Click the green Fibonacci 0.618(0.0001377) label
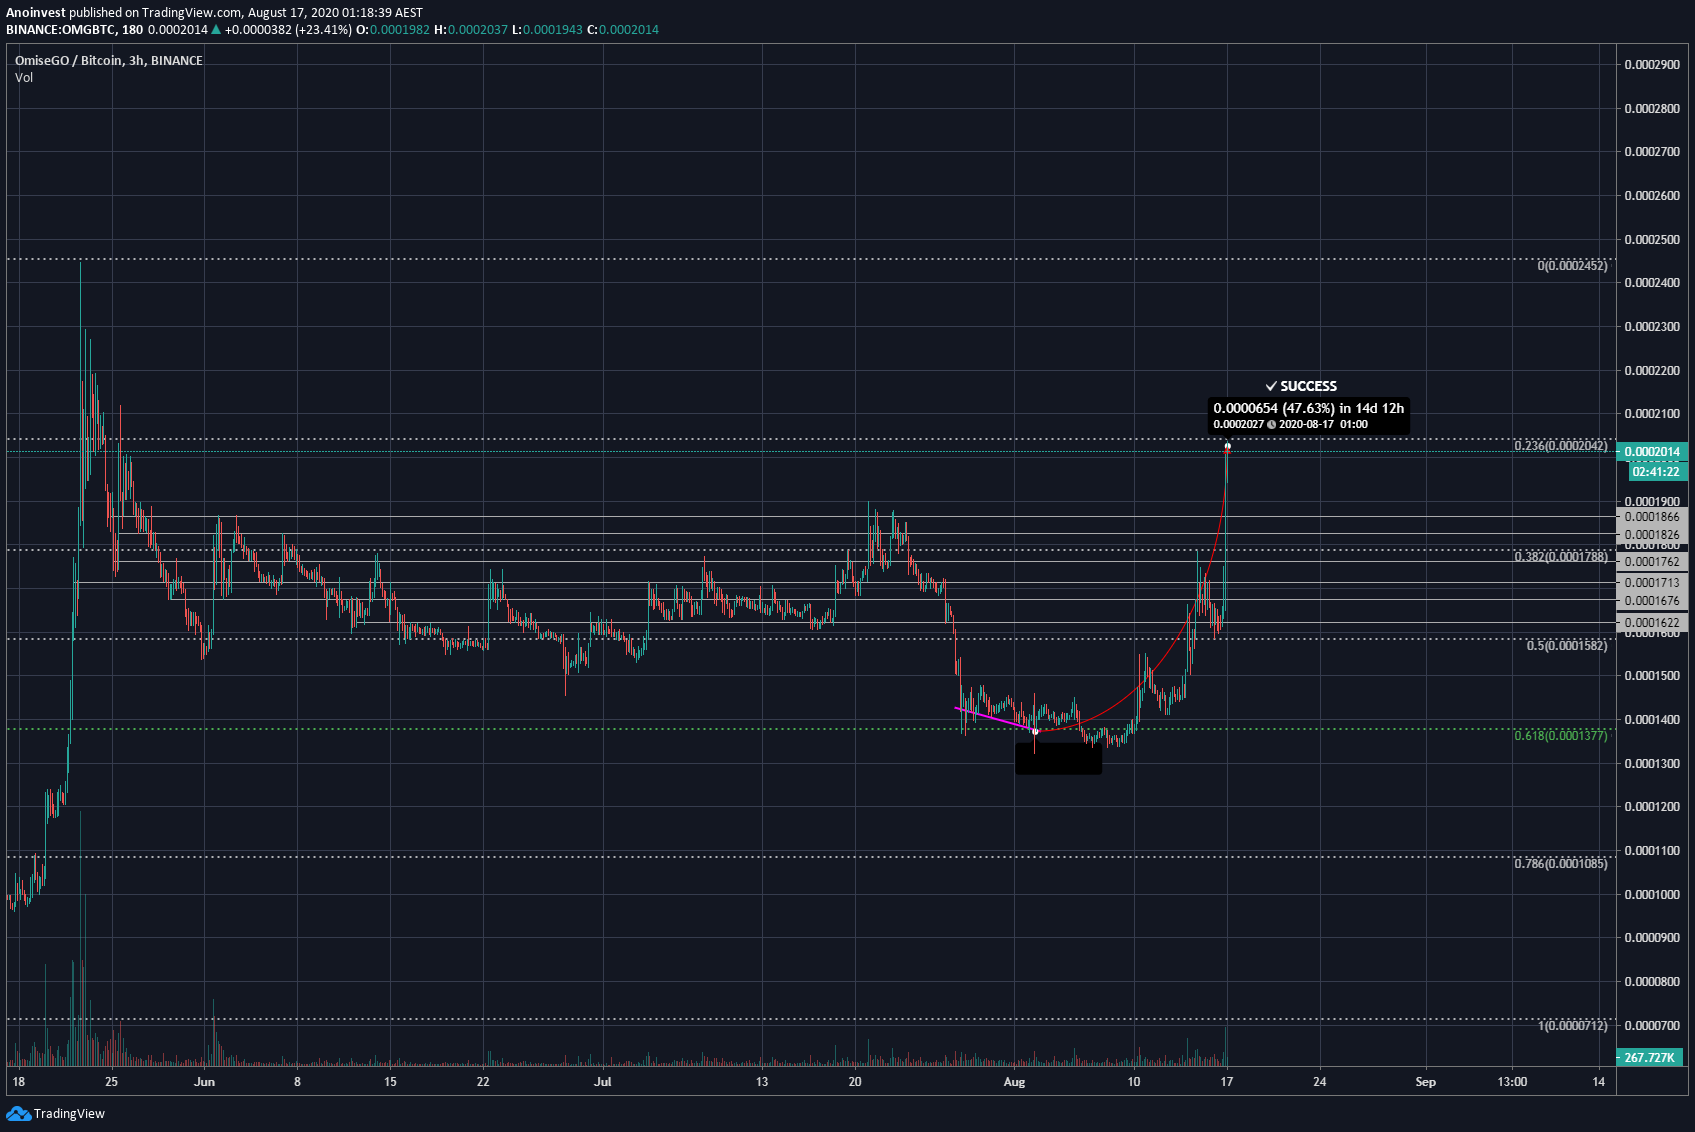The height and width of the screenshot is (1132, 1695). click(1561, 736)
